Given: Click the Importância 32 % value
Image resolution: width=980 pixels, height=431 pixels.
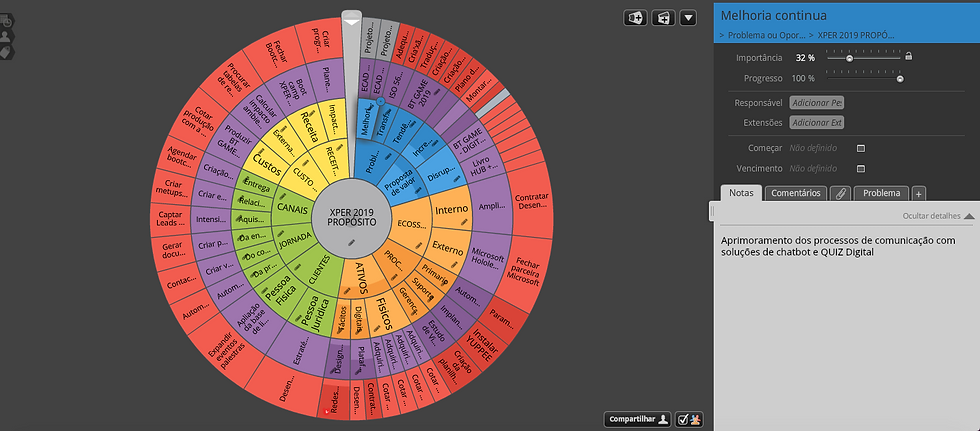Looking at the screenshot, I should pos(805,57).
